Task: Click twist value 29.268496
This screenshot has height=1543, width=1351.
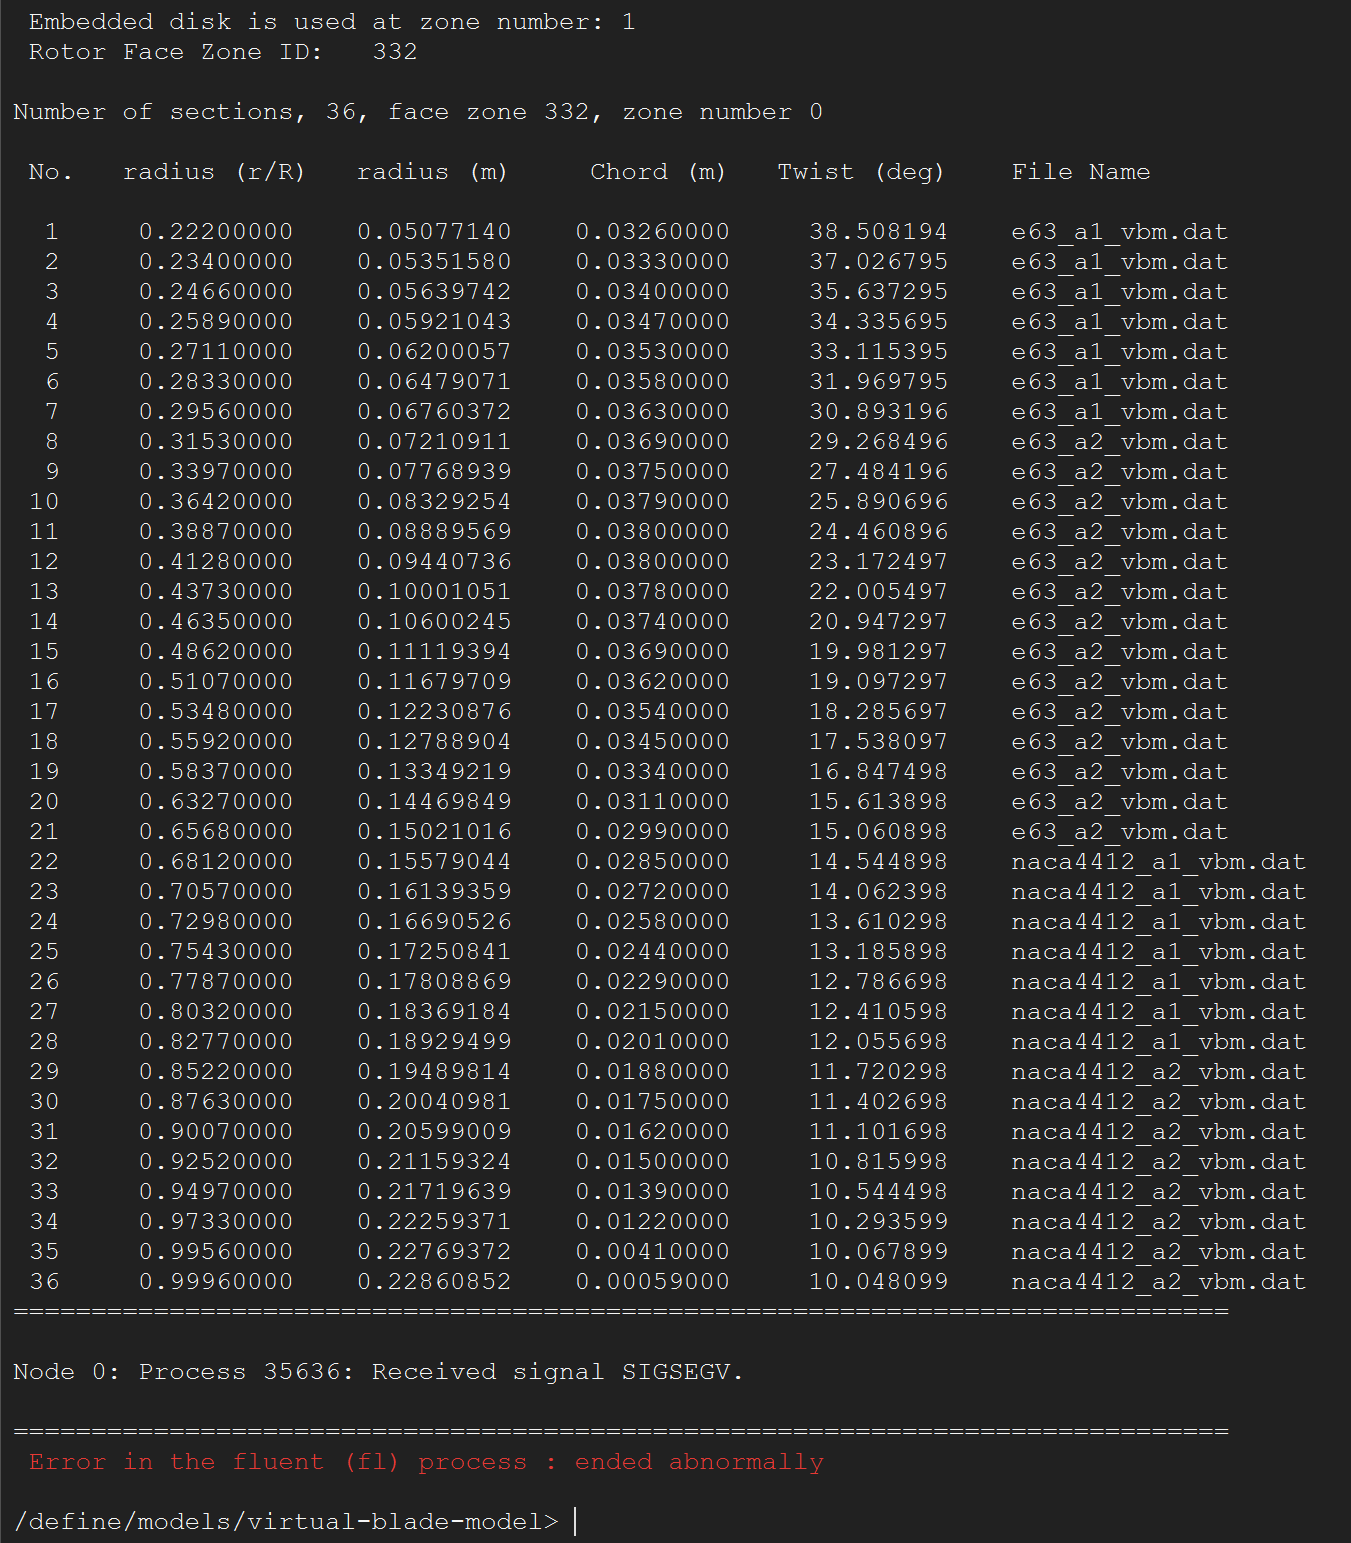Action: point(878,442)
